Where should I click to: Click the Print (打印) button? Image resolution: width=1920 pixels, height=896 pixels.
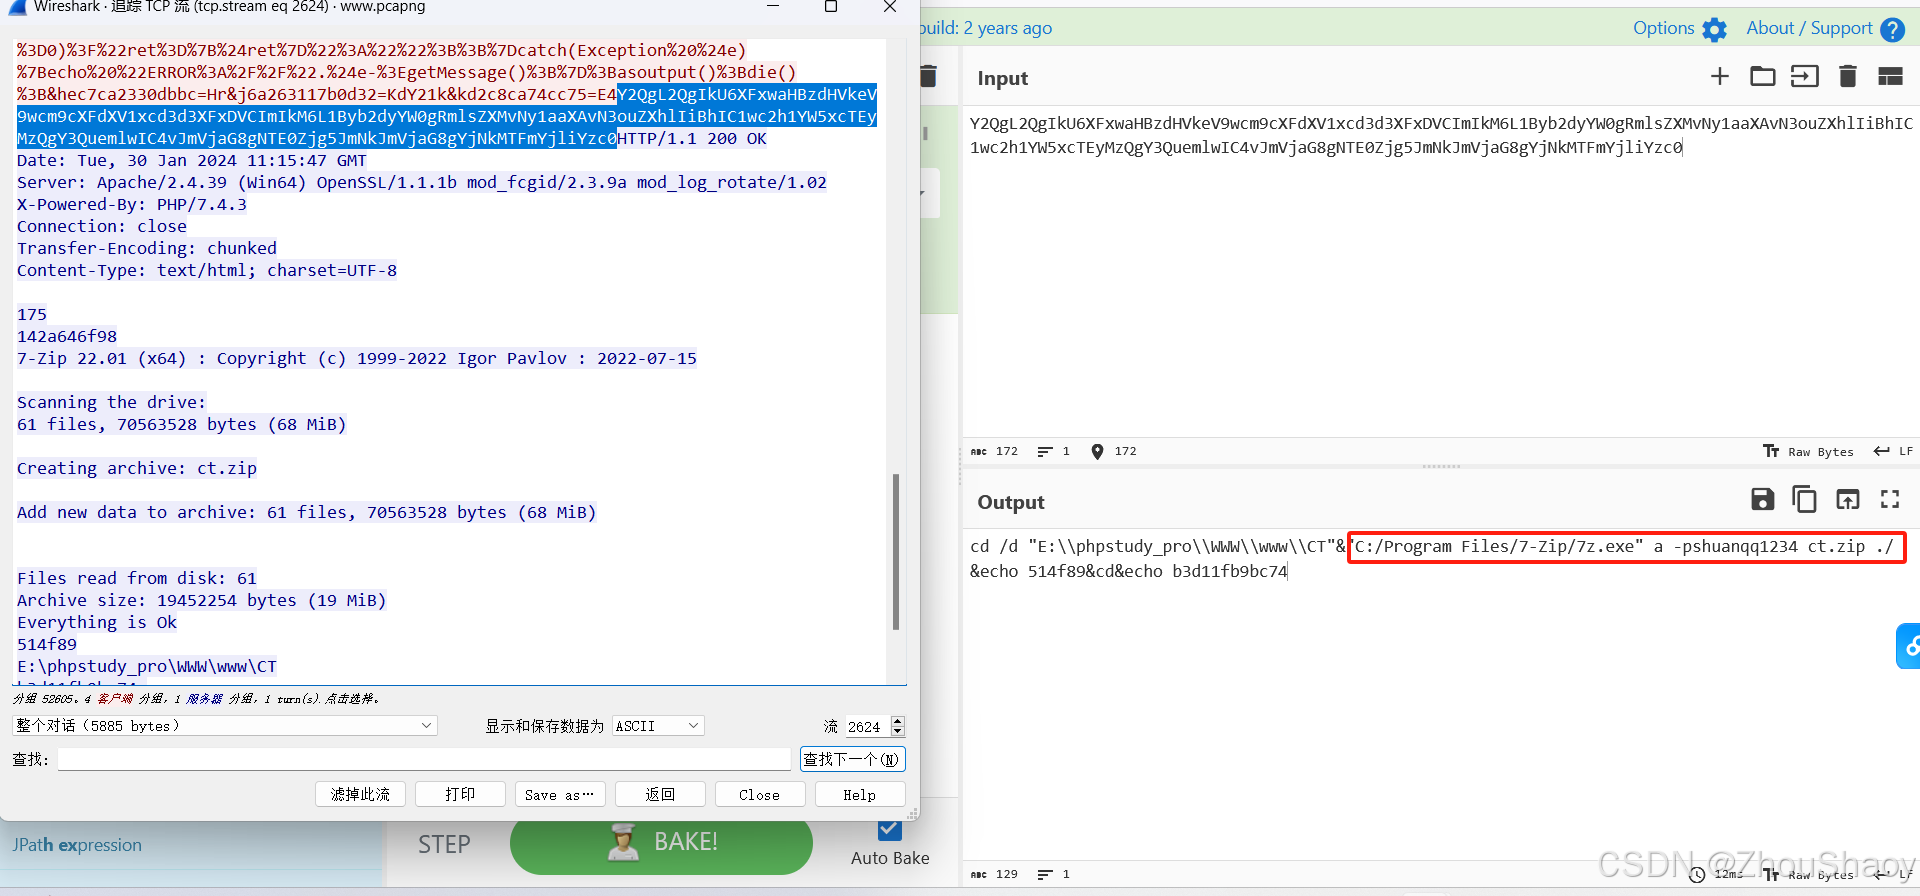tap(460, 794)
